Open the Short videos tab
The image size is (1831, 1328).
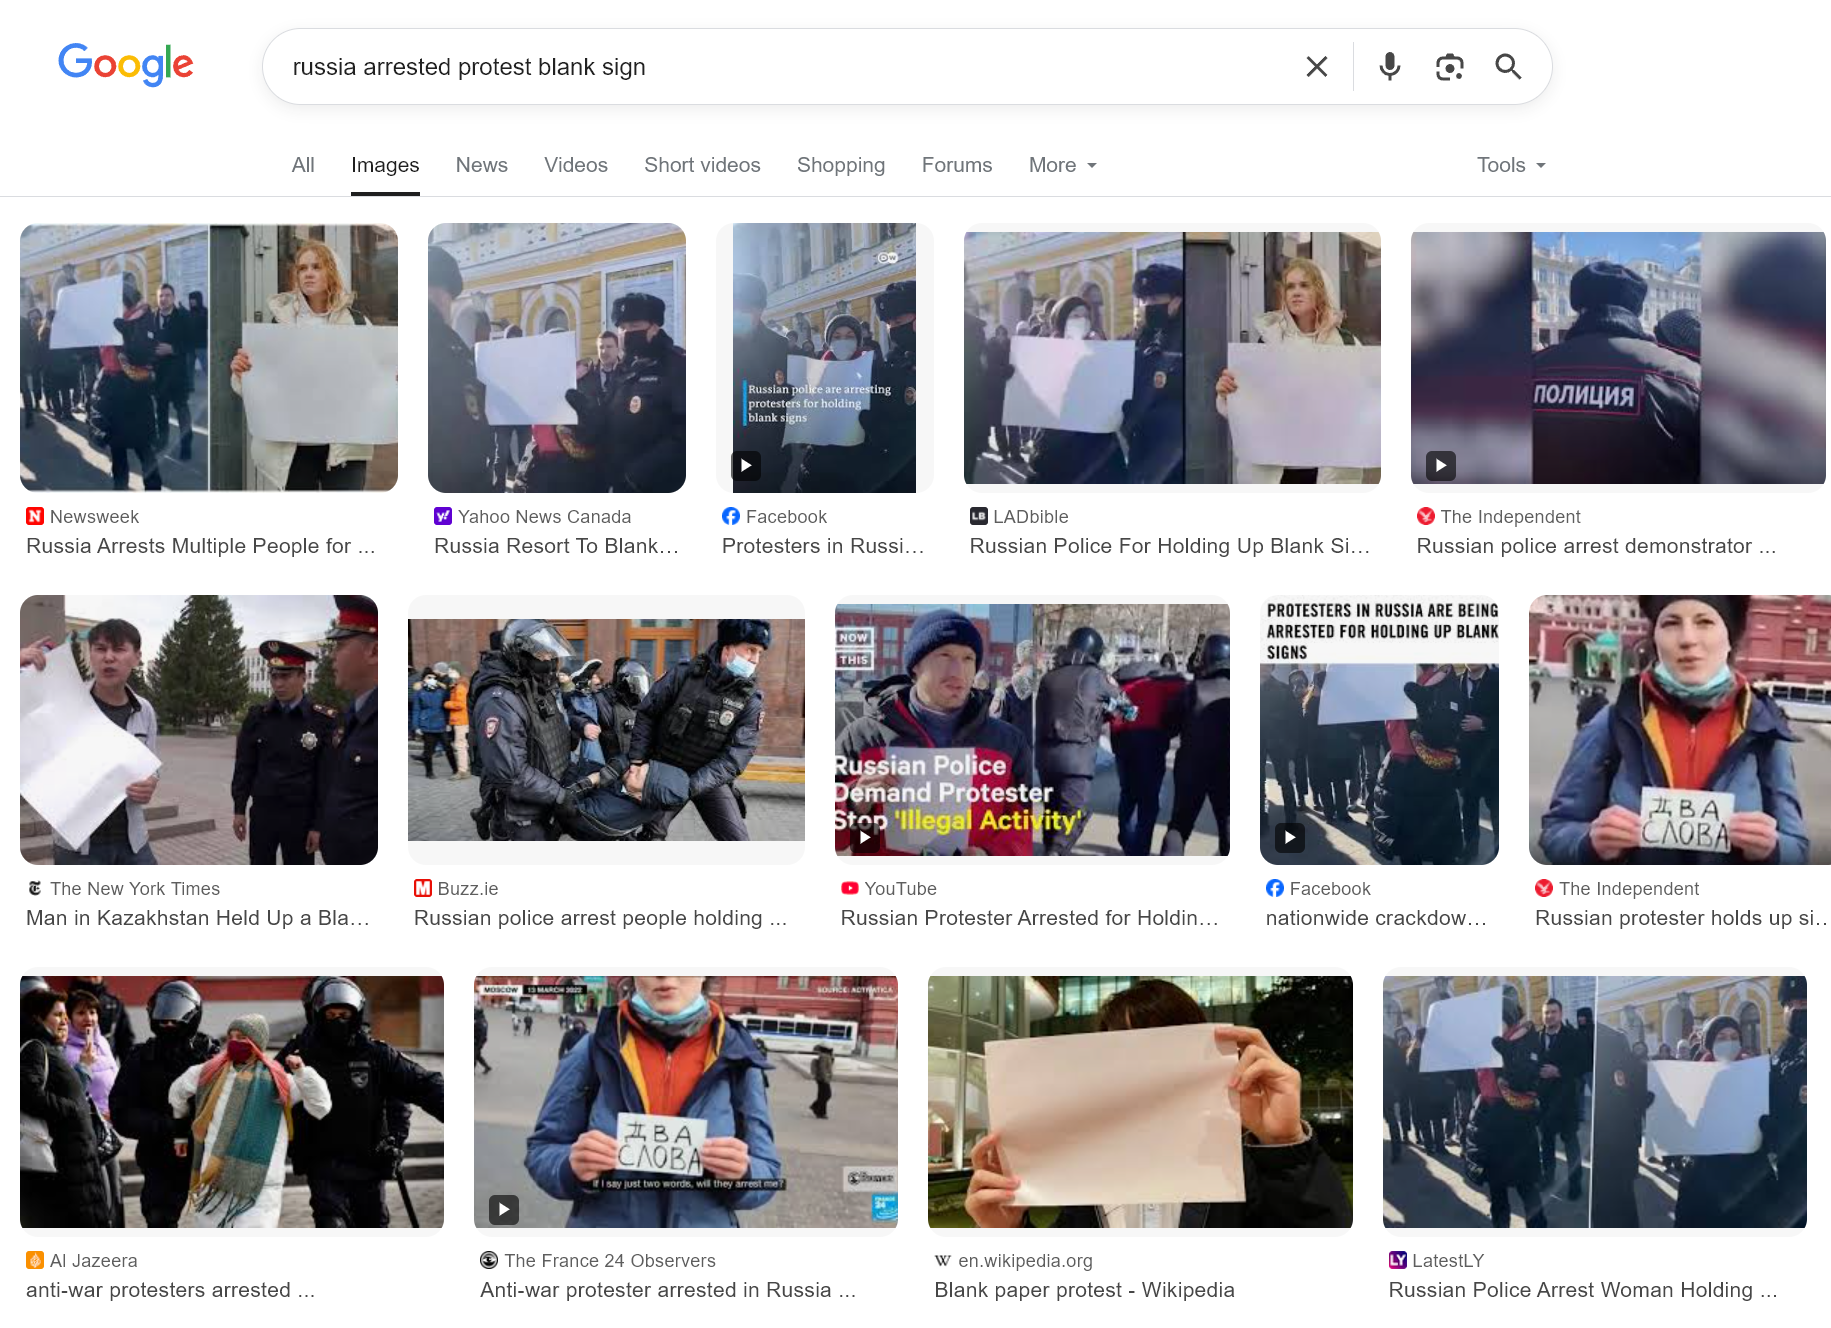tap(702, 165)
